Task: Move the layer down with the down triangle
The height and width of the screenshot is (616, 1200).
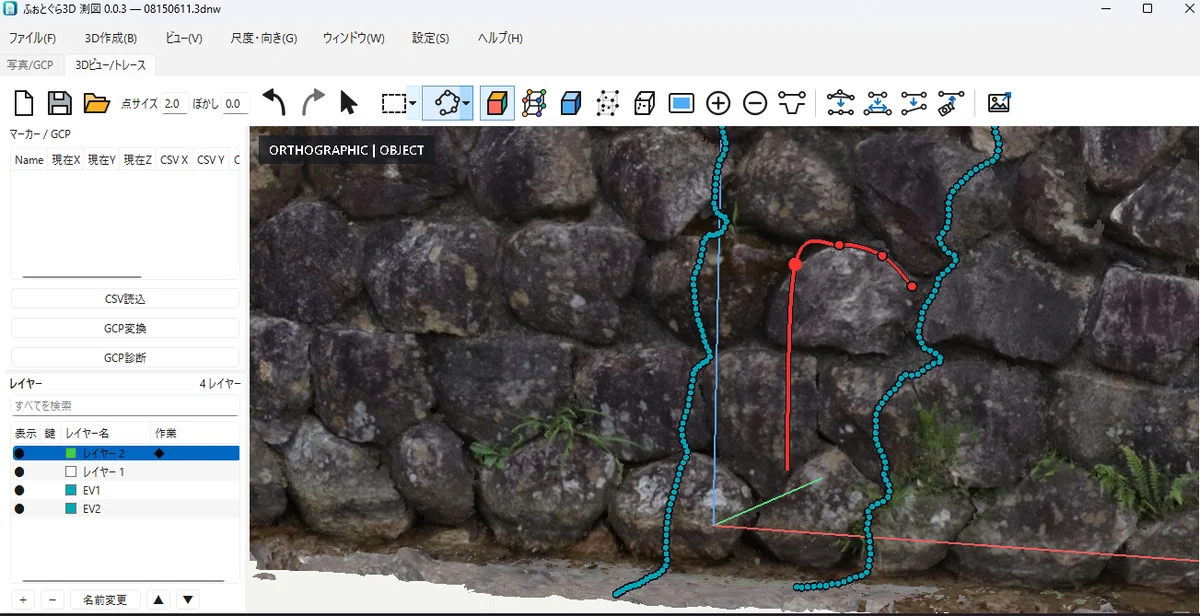Action: (187, 599)
